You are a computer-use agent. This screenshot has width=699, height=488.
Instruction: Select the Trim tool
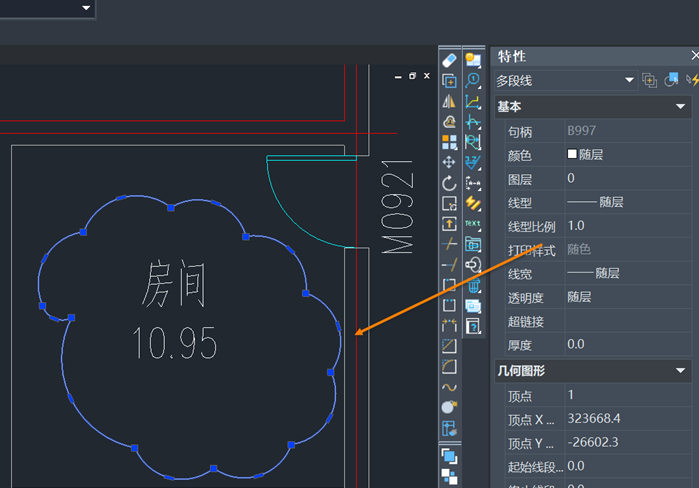(449, 244)
